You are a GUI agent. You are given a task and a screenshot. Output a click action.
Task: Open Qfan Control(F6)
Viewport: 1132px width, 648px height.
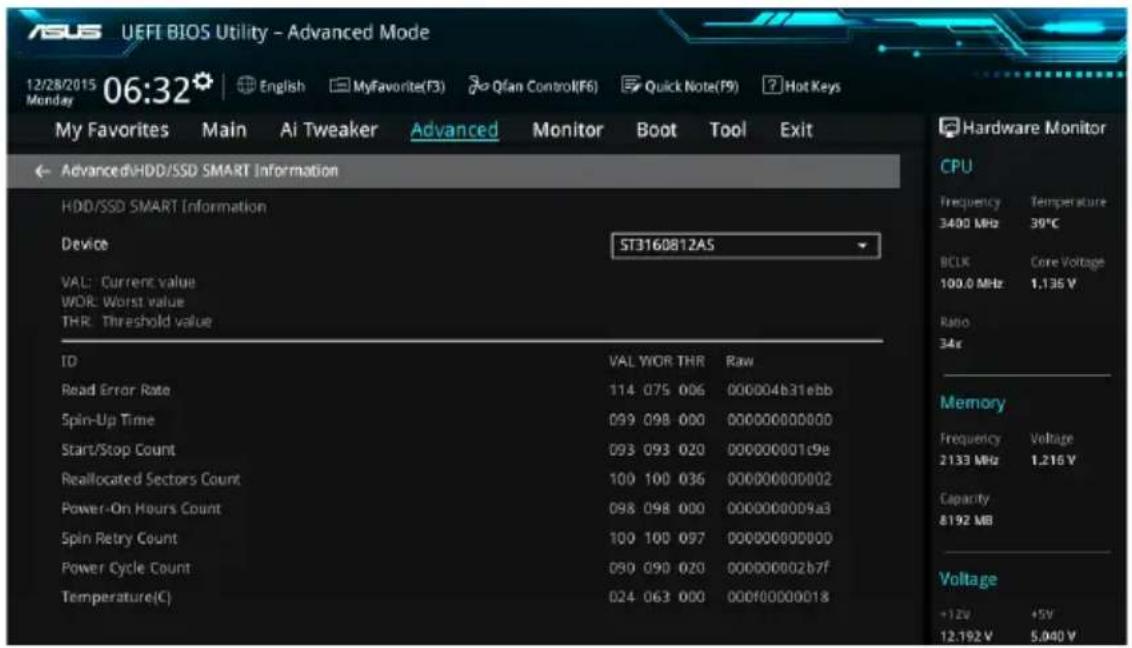(x=534, y=87)
